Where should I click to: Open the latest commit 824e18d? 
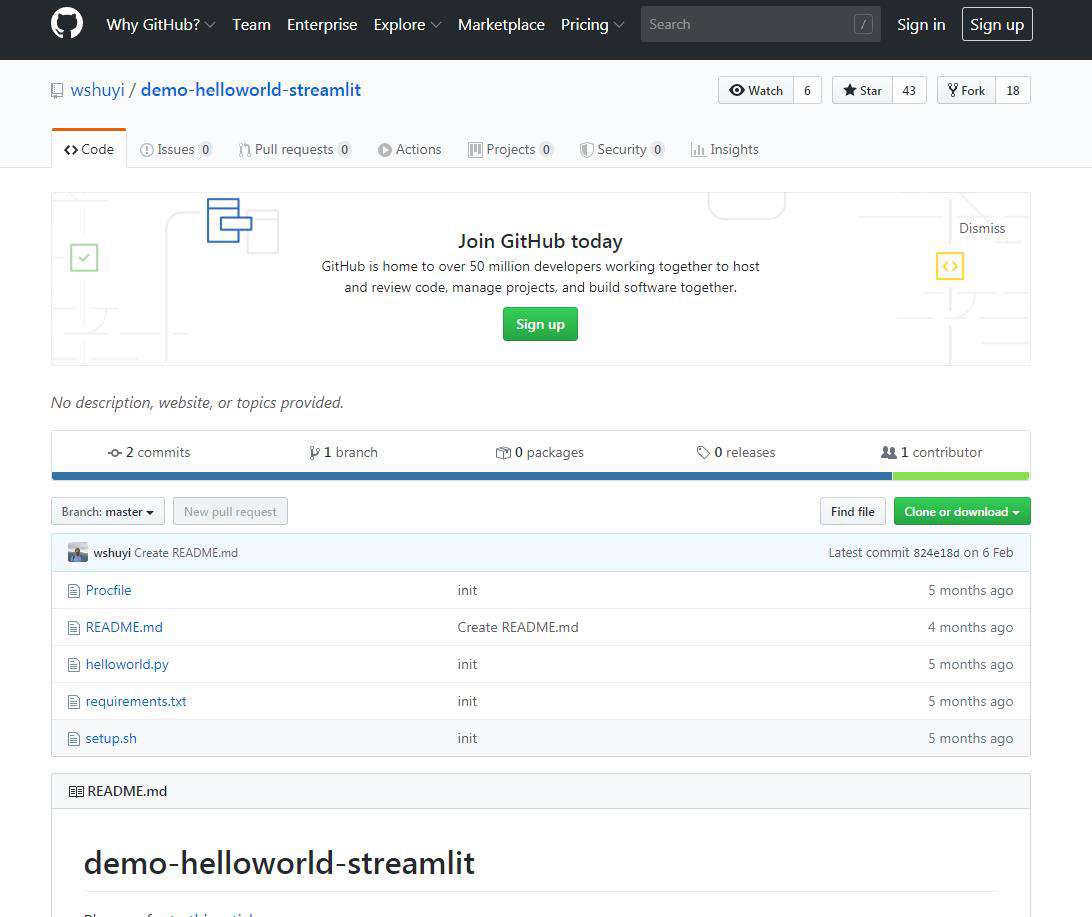click(936, 553)
